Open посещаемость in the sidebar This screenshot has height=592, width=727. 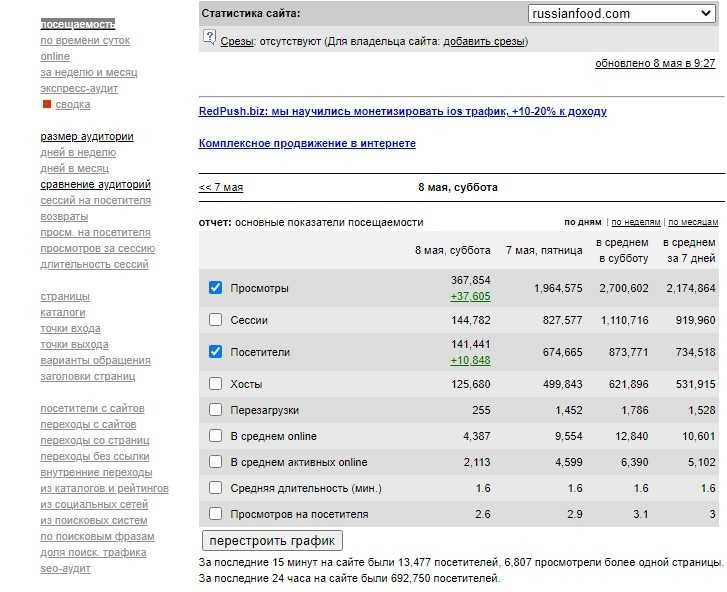pyautogui.click(x=77, y=24)
